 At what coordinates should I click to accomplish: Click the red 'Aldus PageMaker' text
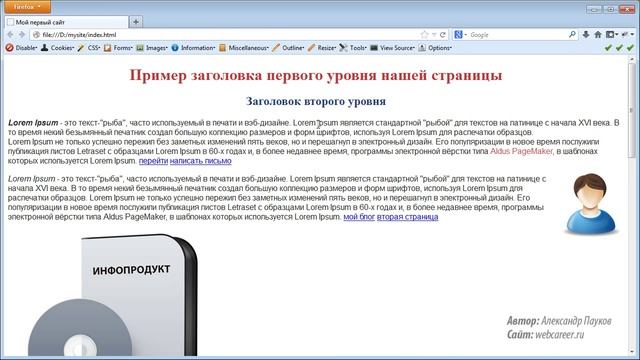pyautogui.click(x=521, y=151)
